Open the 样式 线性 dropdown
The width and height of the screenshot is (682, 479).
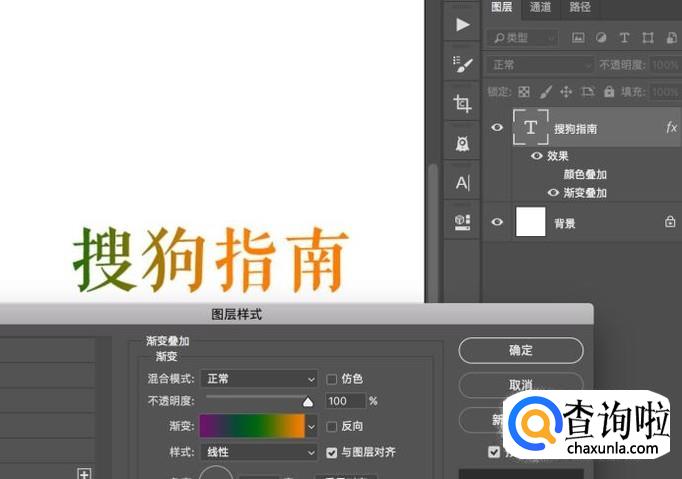coord(259,452)
